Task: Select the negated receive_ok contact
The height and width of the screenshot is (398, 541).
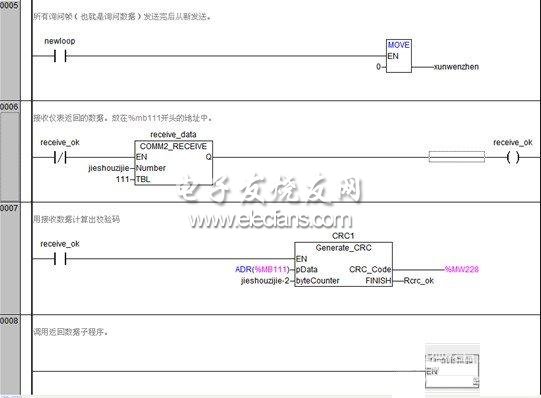Action: click(x=60, y=158)
